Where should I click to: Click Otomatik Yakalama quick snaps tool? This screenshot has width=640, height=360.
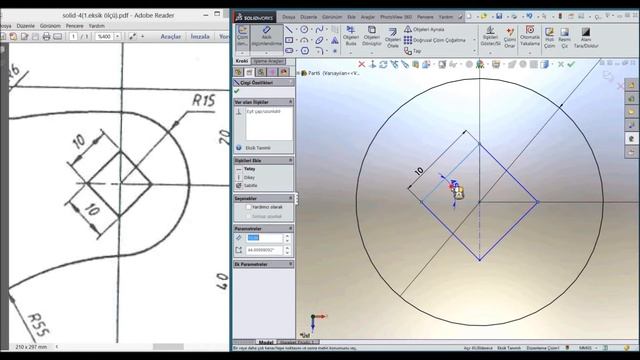530,36
